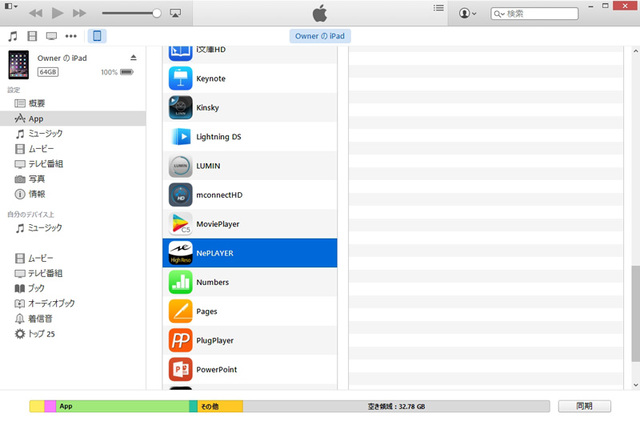Open the account user dropdown
Image resolution: width=640 pixels, height=422 pixels.
point(467,14)
